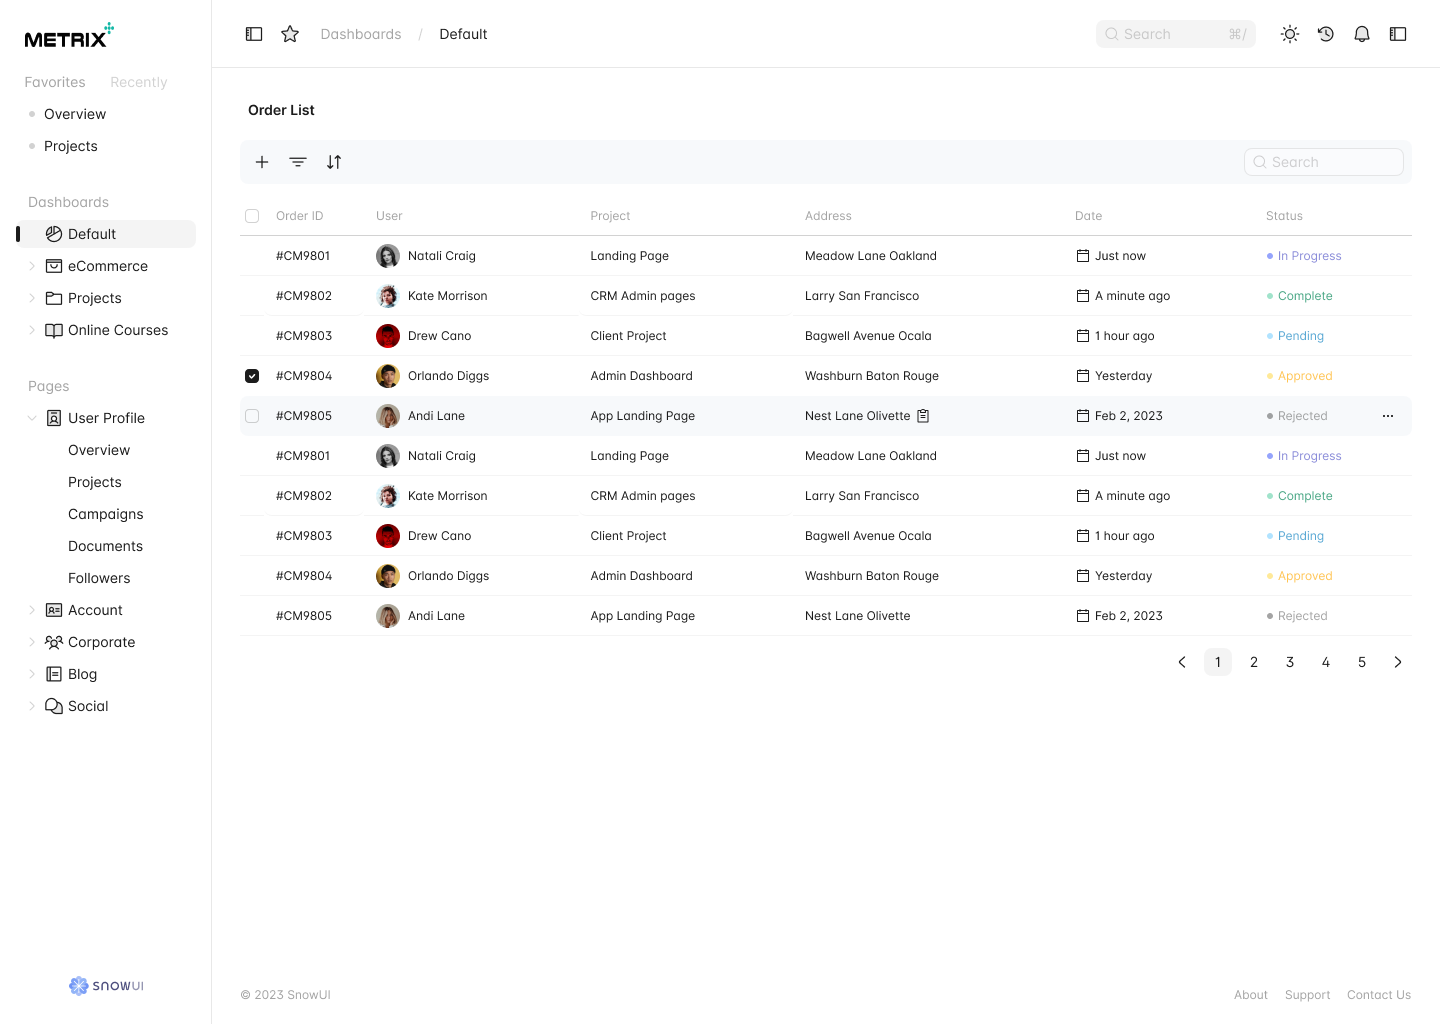Open the activity history icon
The height and width of the screenshot is (1024, 1440).
click(x=1325, y=33)
